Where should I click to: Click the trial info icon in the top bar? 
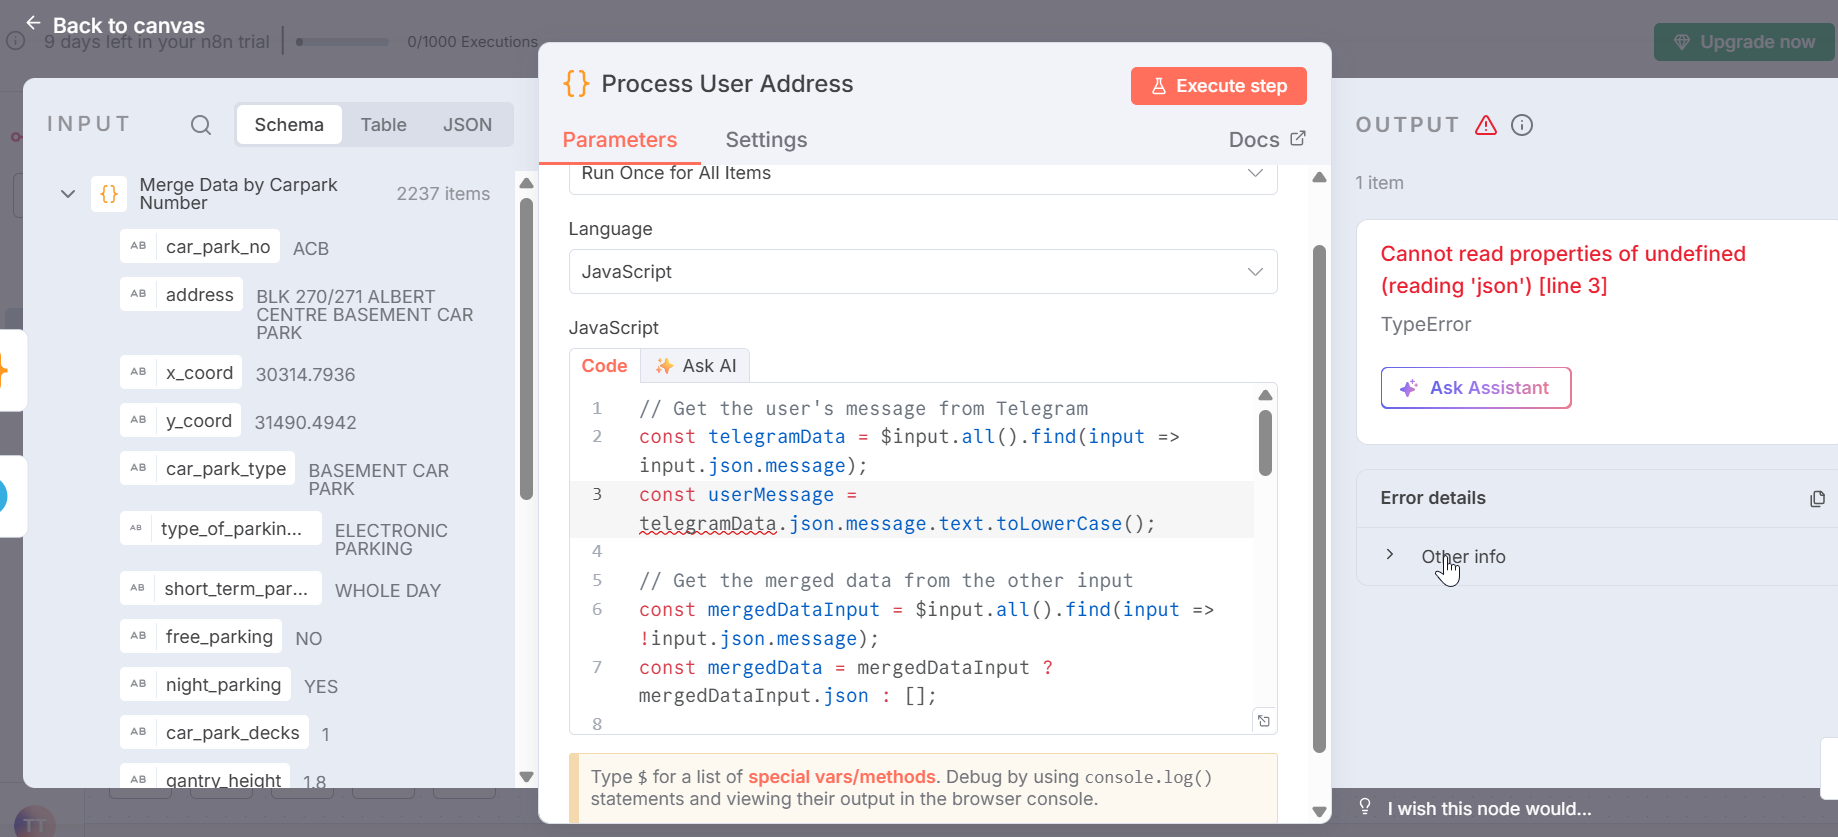tap(15, 41)
